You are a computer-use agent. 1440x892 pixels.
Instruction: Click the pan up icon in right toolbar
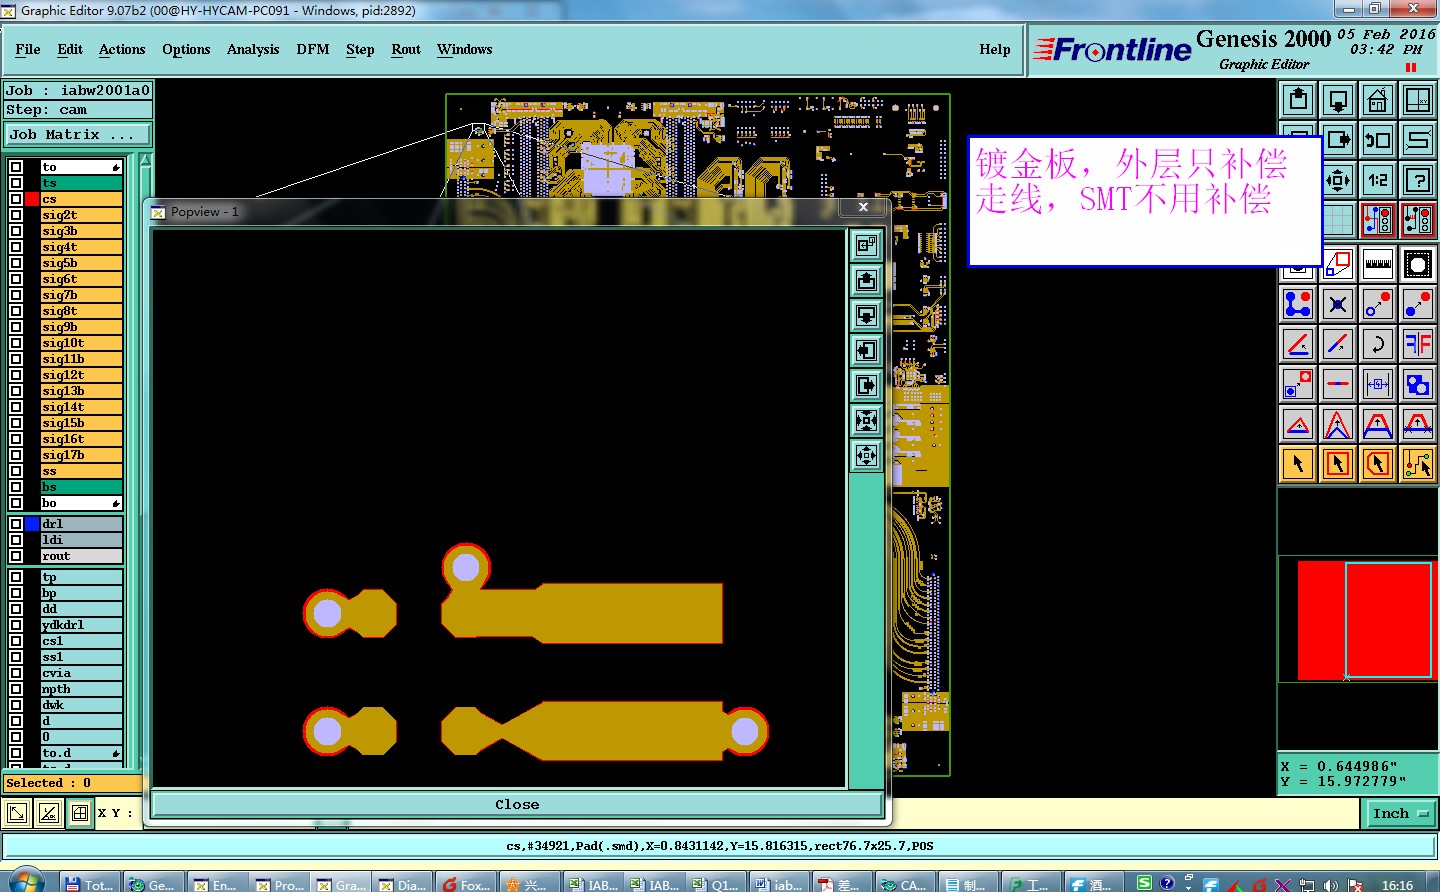1298,100
